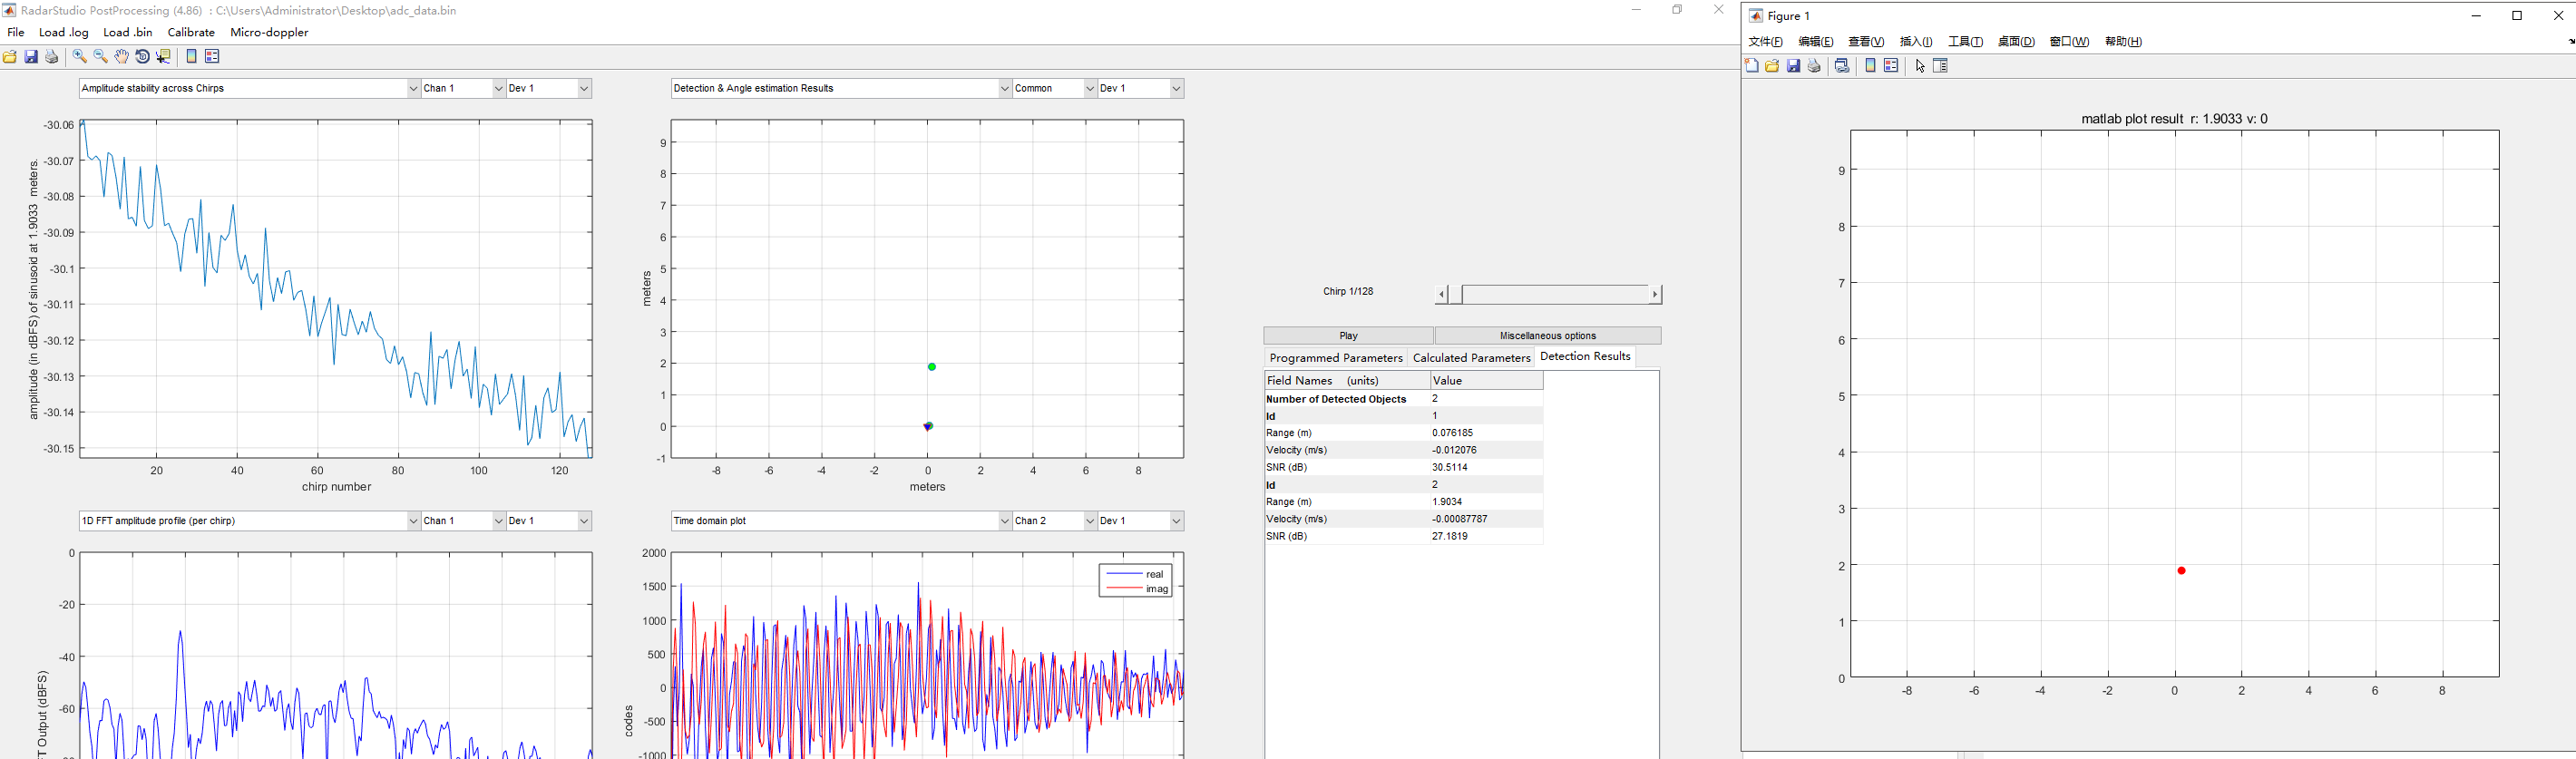Viewport: 2576px width, 759px height.
Task: Open Chan 1 dropdown of amplitude stability plot
Action: [x=463, y=88]
